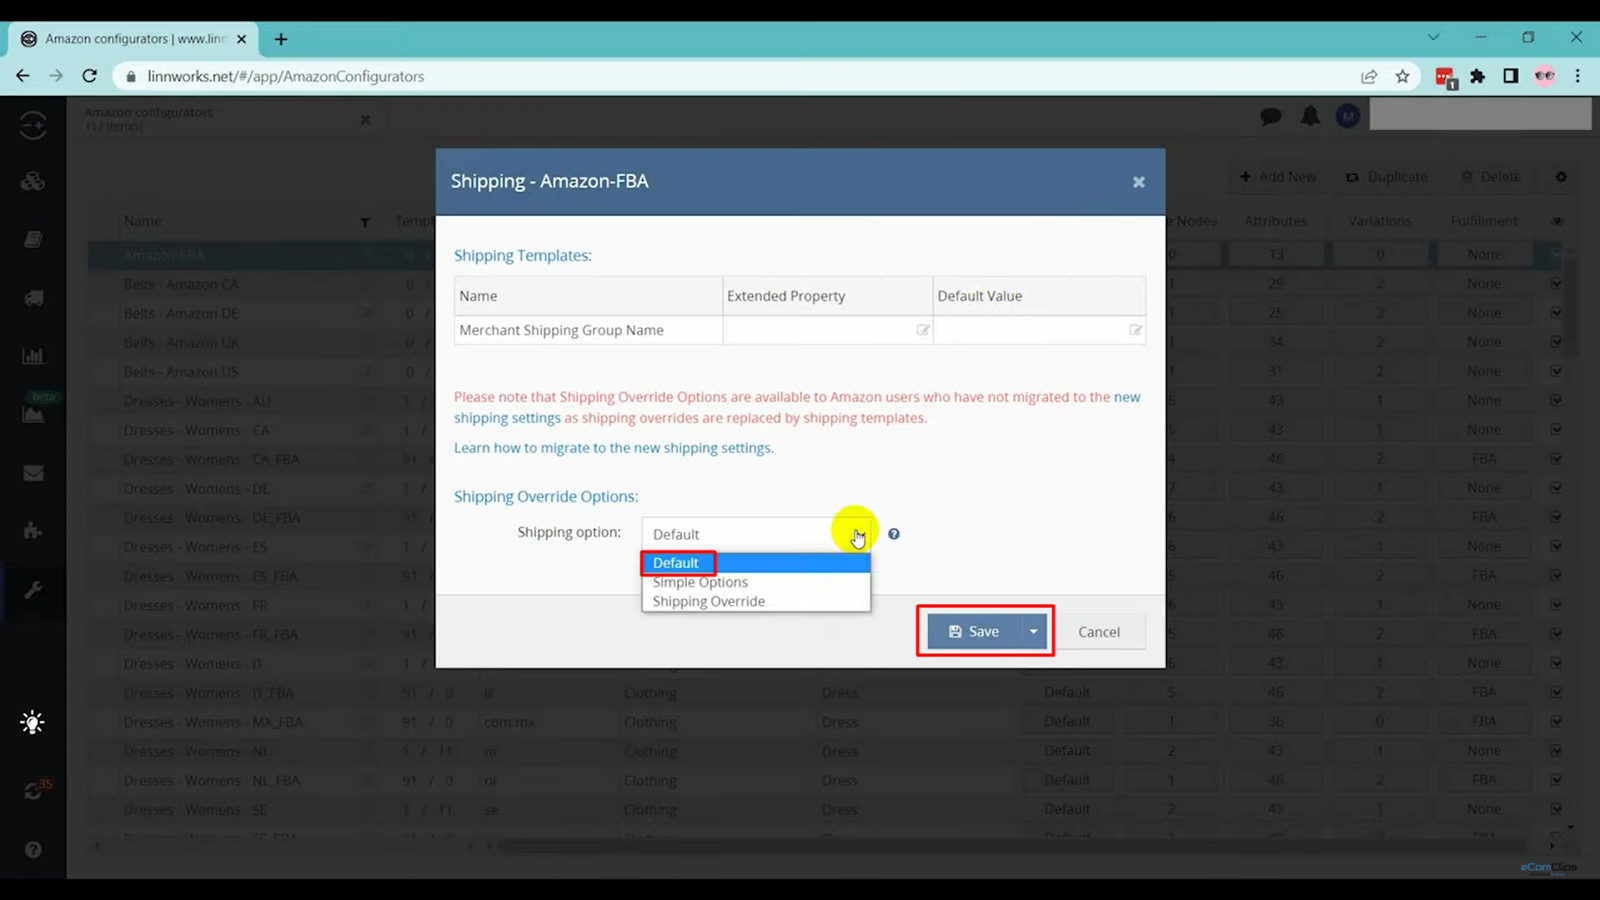This screenshot has width=1600, height=900.
Task: Click Delete in the configurators toolbar
Action: (x=1491, y=177)
